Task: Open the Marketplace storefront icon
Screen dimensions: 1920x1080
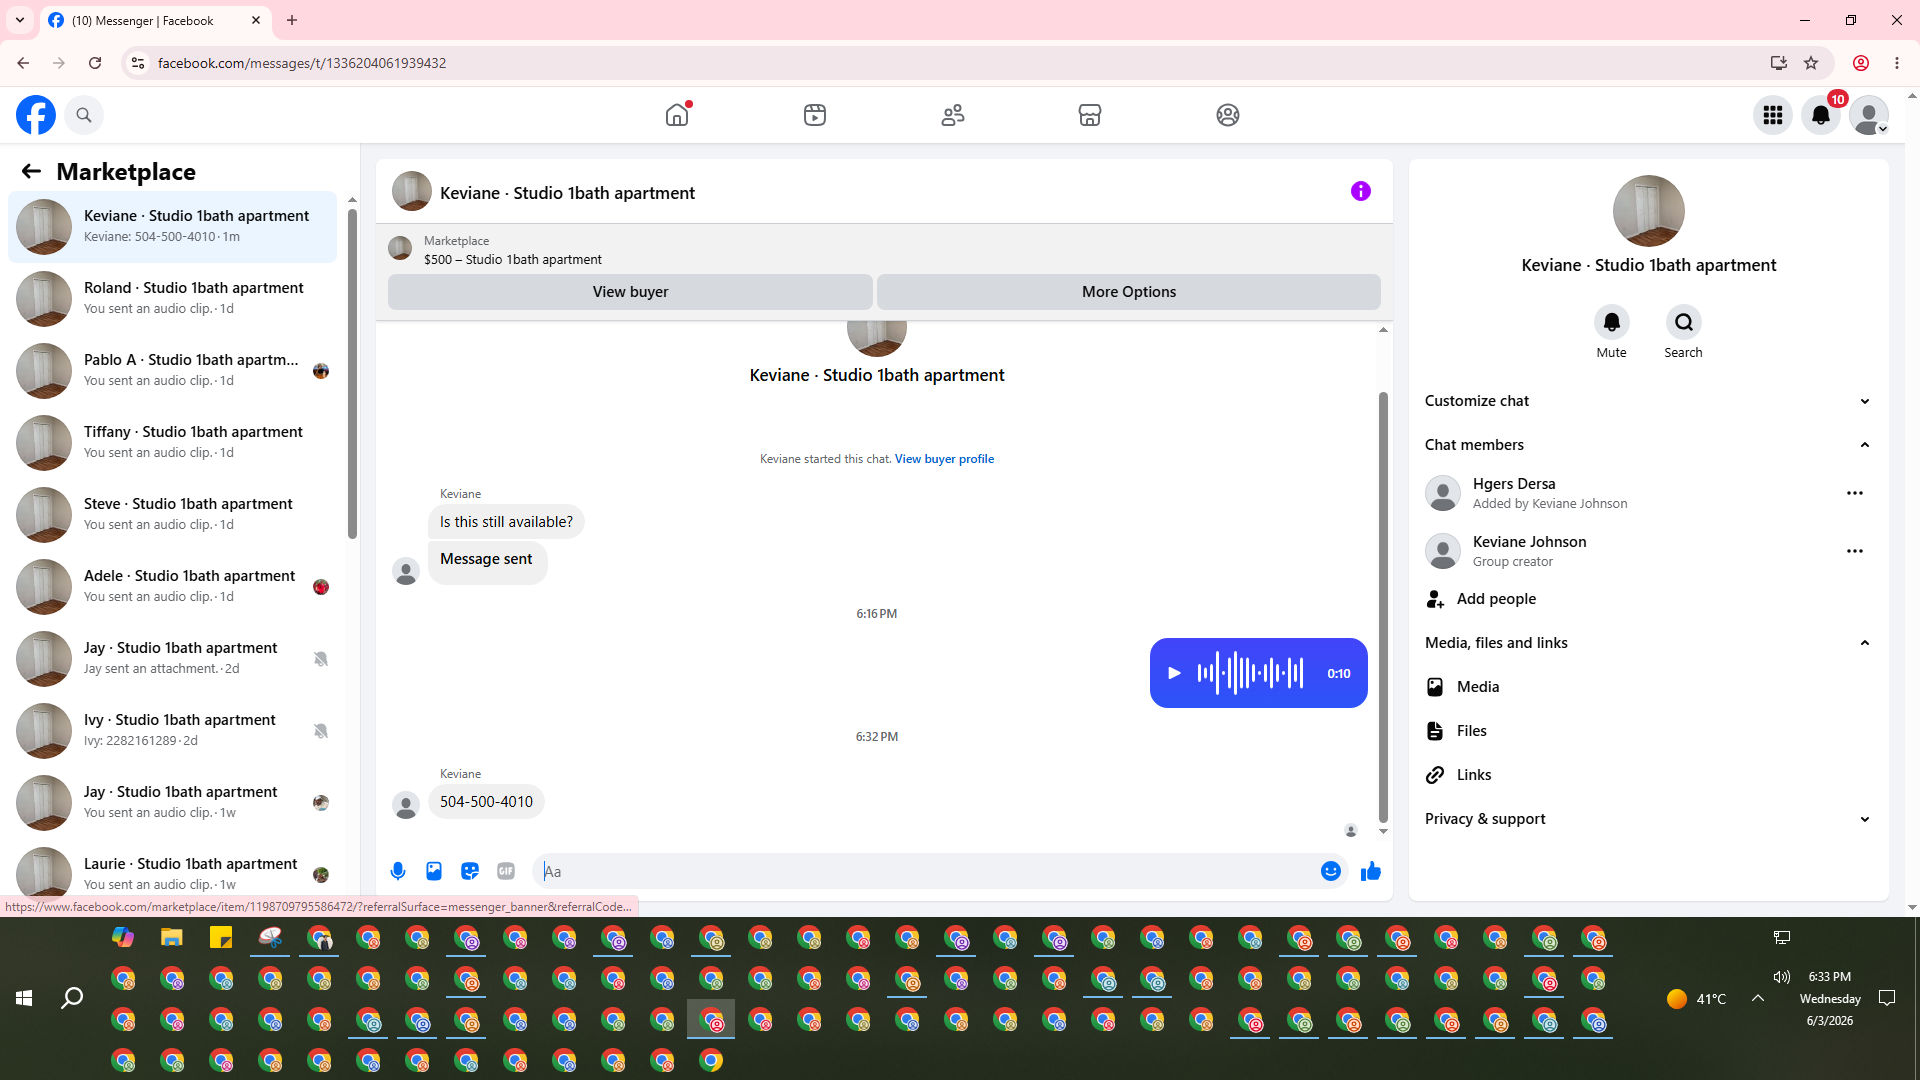Action: (x=1090, y=115)
